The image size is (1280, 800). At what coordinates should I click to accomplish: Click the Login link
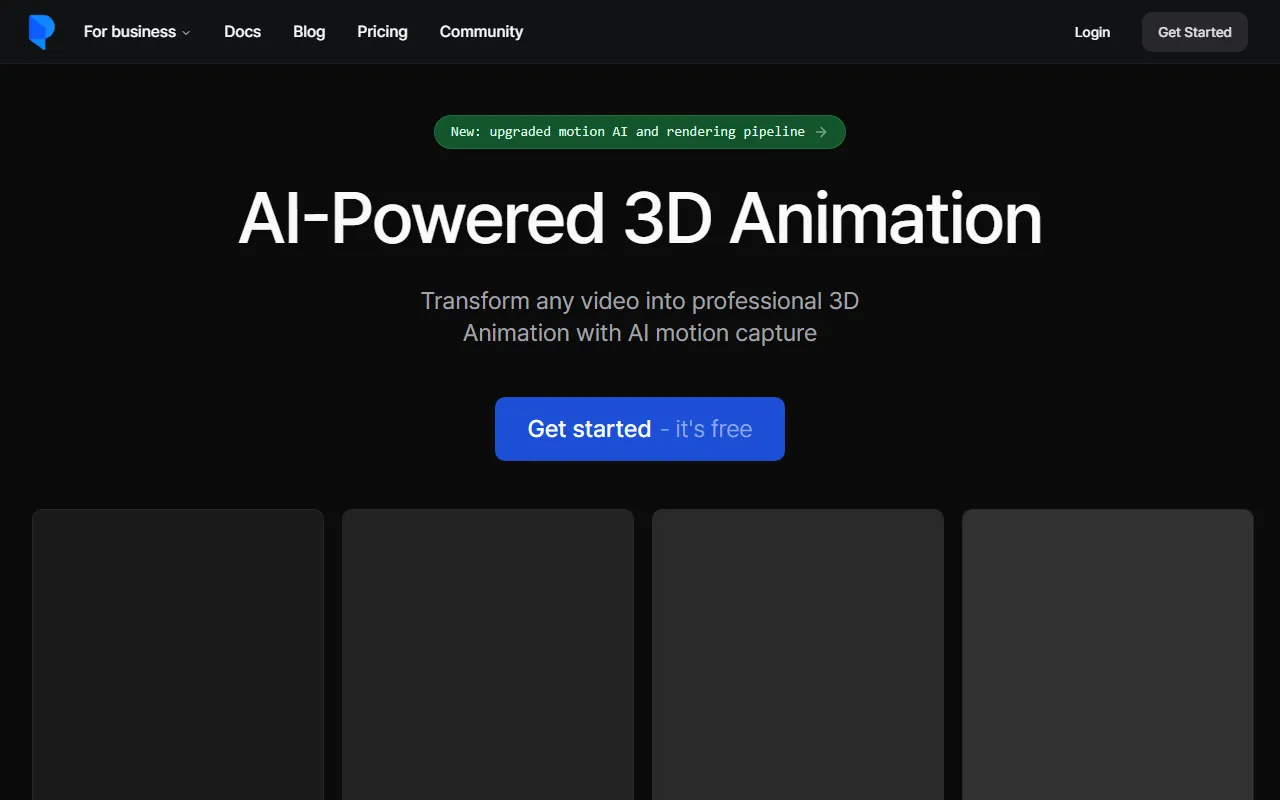pyautogui.click(x=1092, y=32)
